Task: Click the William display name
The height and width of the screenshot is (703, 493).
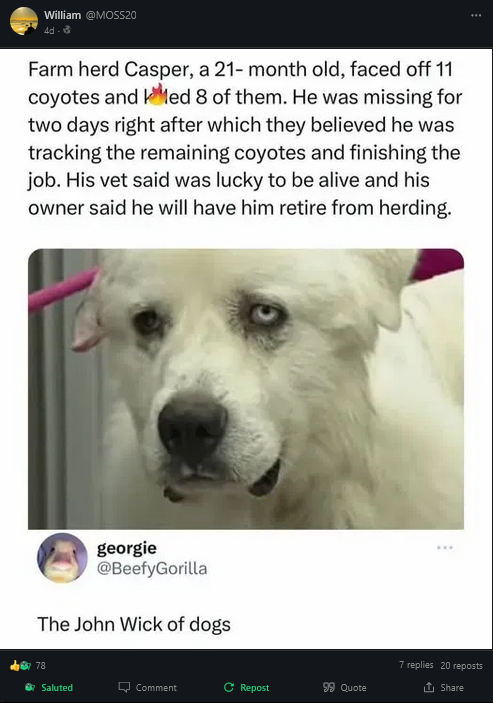Action: 62,15
